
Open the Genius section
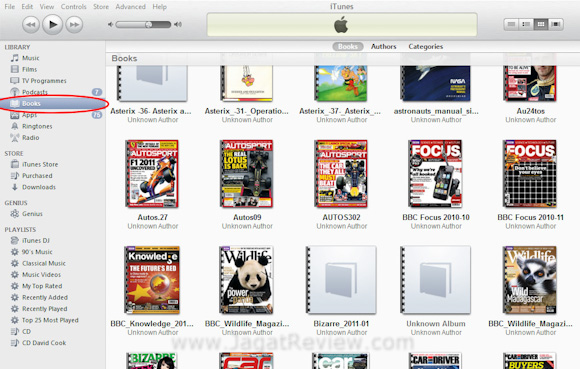[x=32, y=214]
